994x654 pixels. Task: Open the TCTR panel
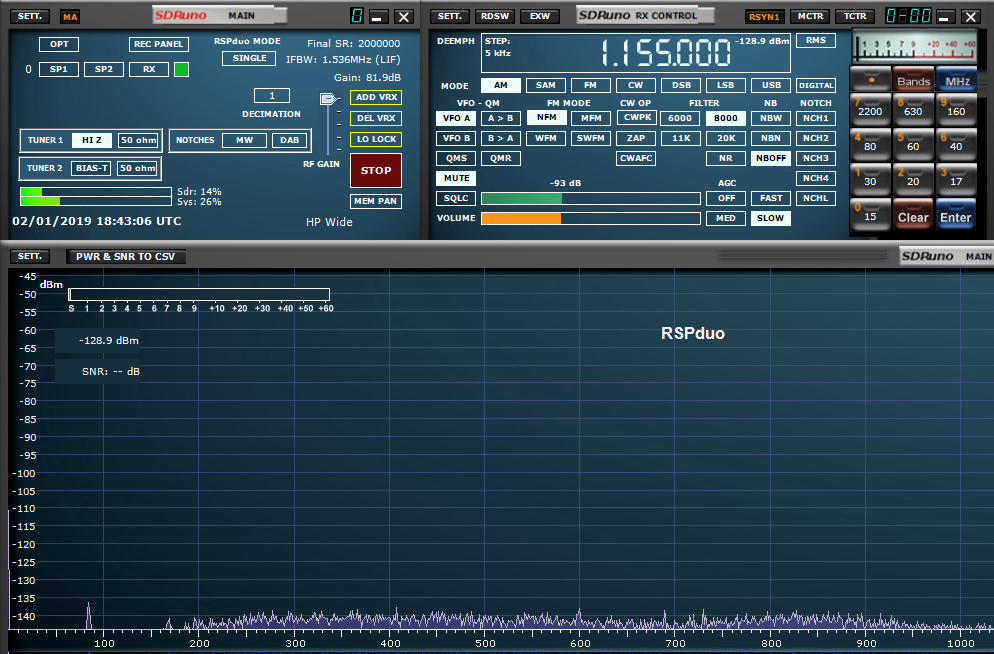(855, 16)
